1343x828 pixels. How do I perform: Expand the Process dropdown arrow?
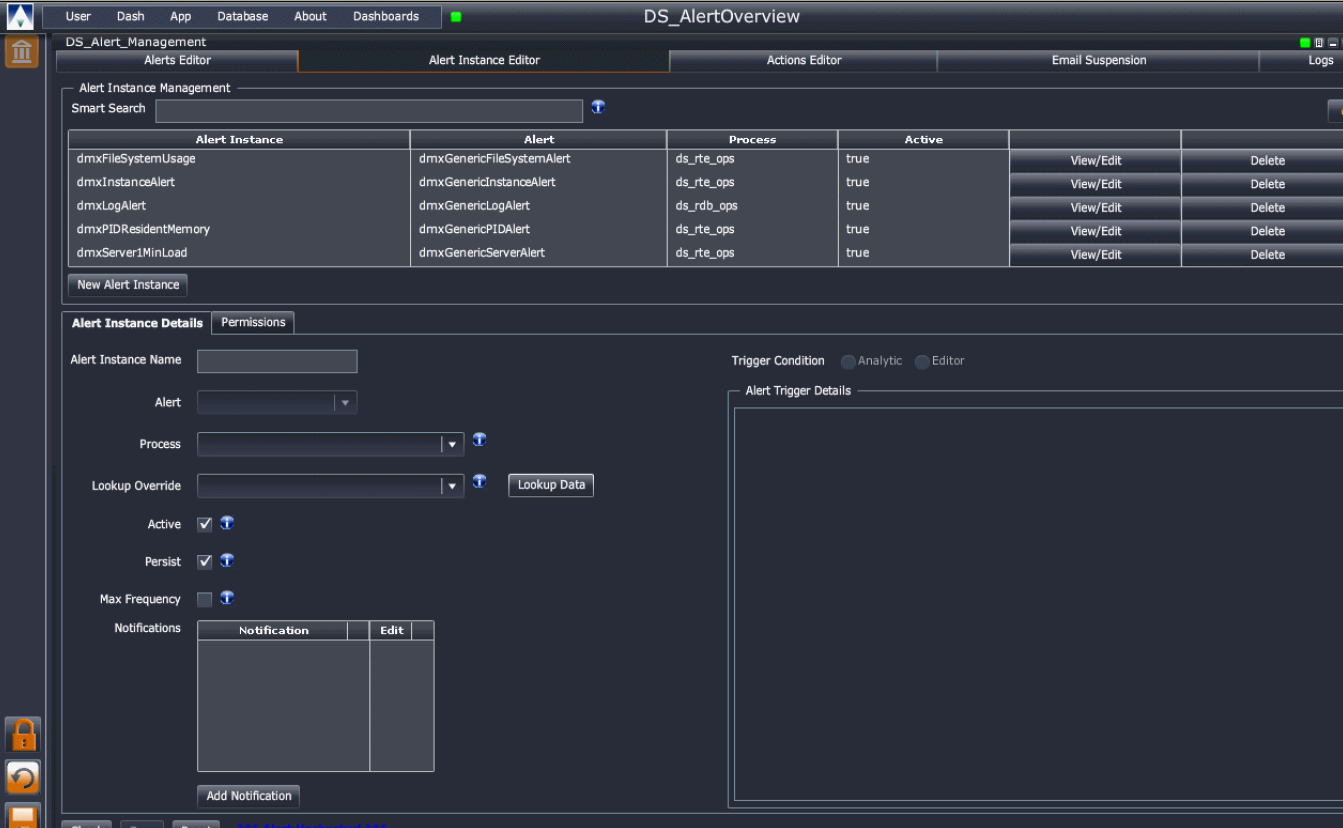[x=453, y=444]
